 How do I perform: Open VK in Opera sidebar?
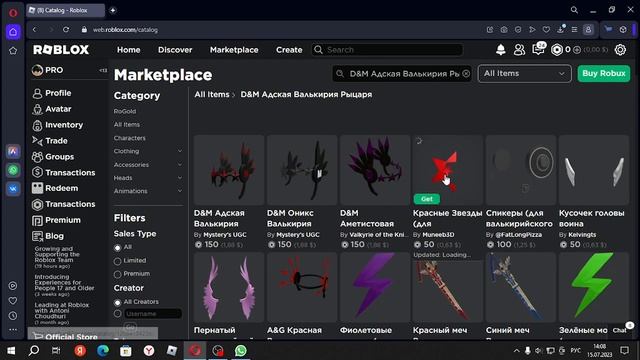[13, 189]
